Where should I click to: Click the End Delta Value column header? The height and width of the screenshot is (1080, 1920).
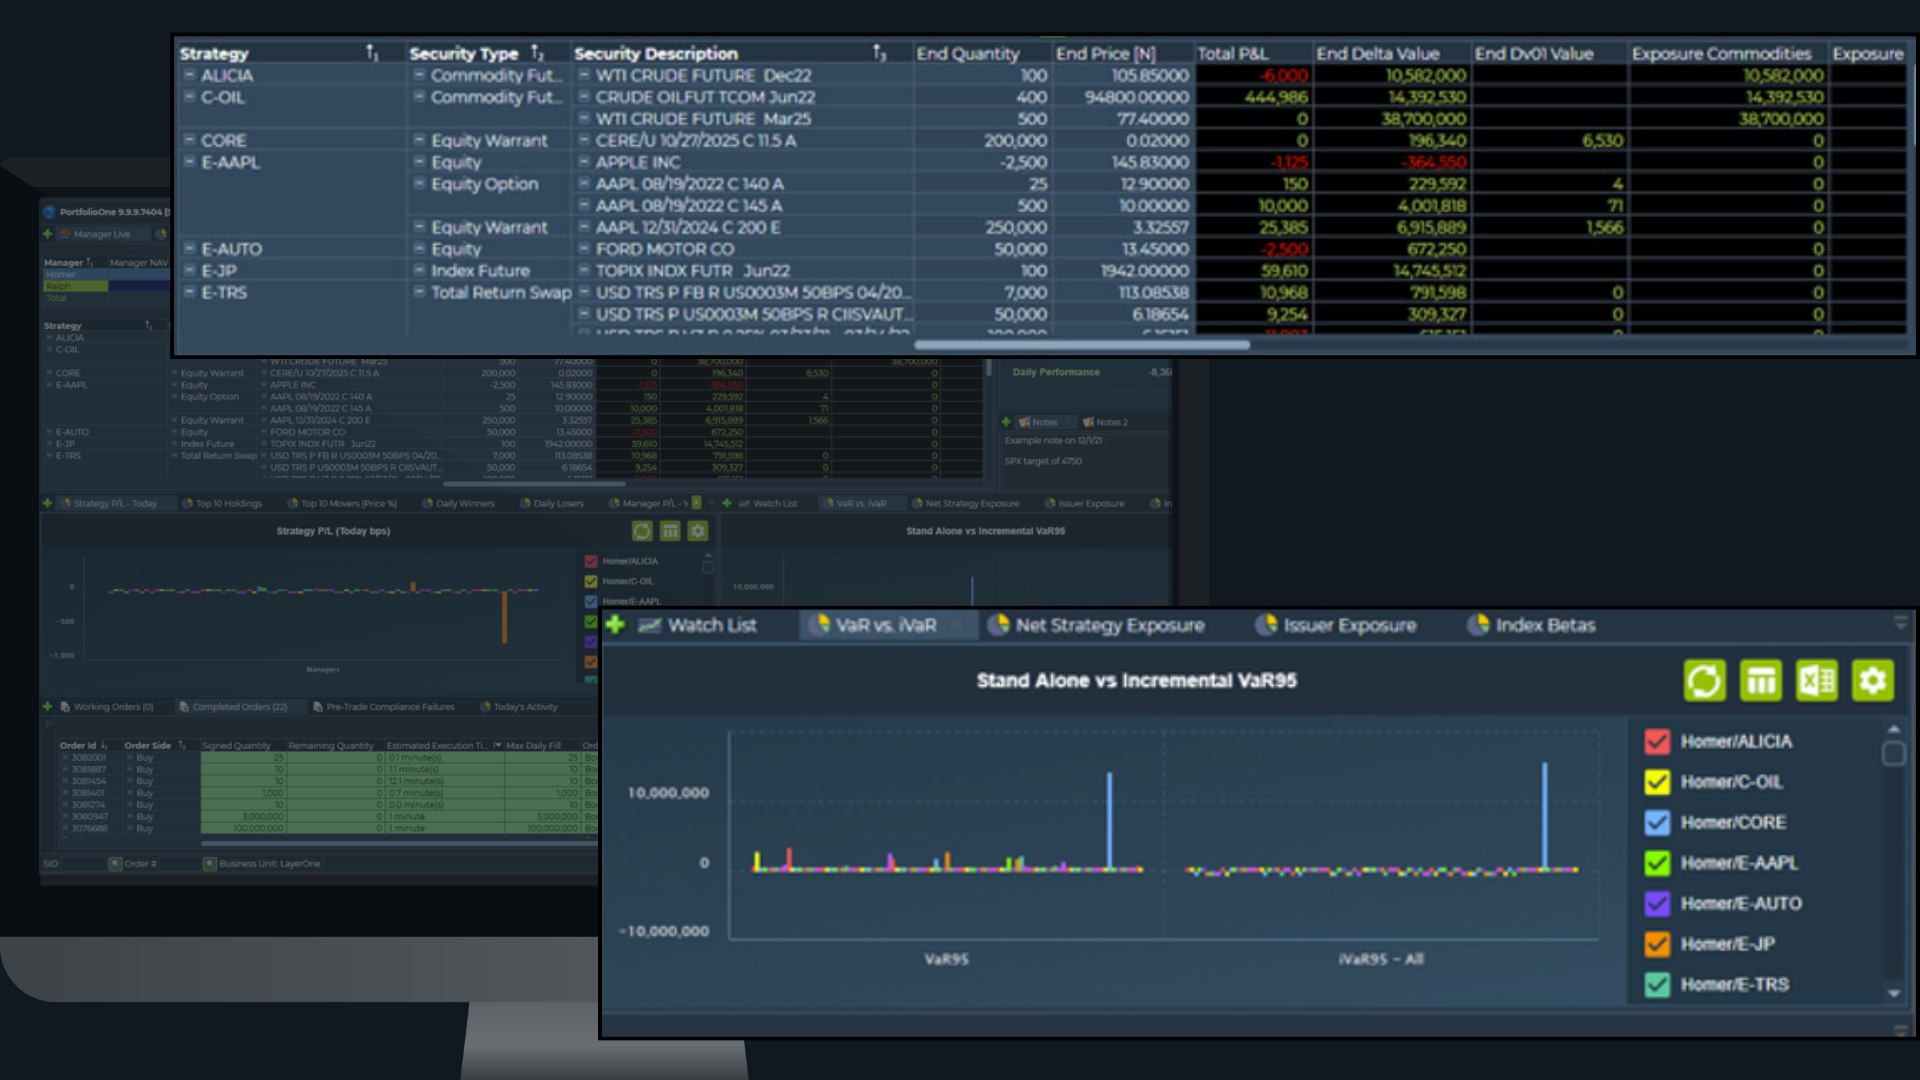click(1377, 54)
